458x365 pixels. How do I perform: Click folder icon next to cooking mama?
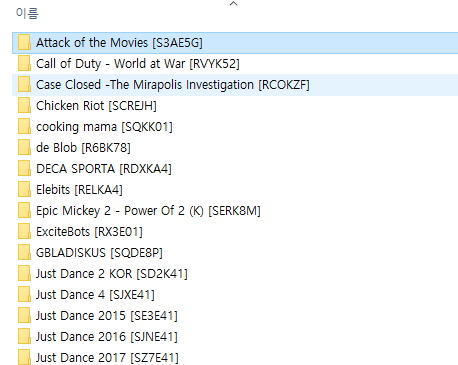(24, 127)
